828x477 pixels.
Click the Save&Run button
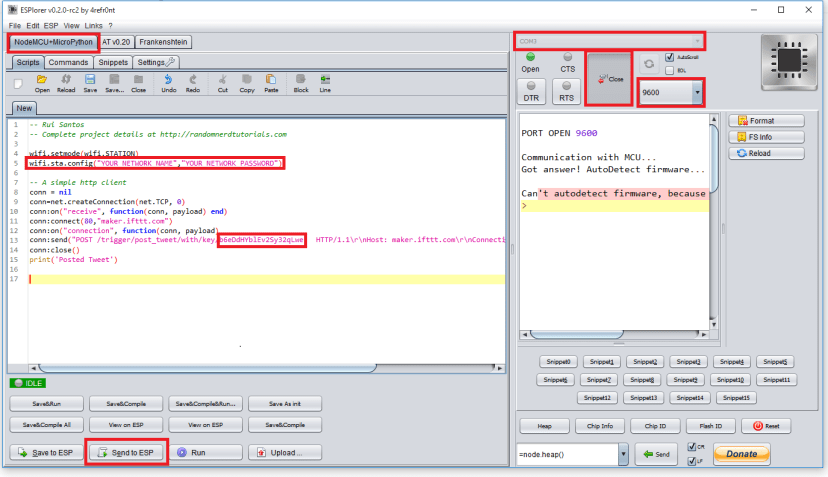pyautogui.click(x=46, y=404)
